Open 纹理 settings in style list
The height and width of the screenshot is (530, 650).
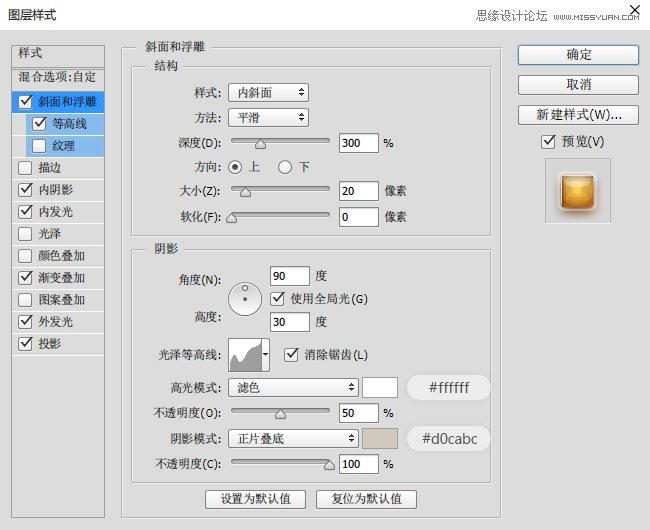[x=63, y=146]
